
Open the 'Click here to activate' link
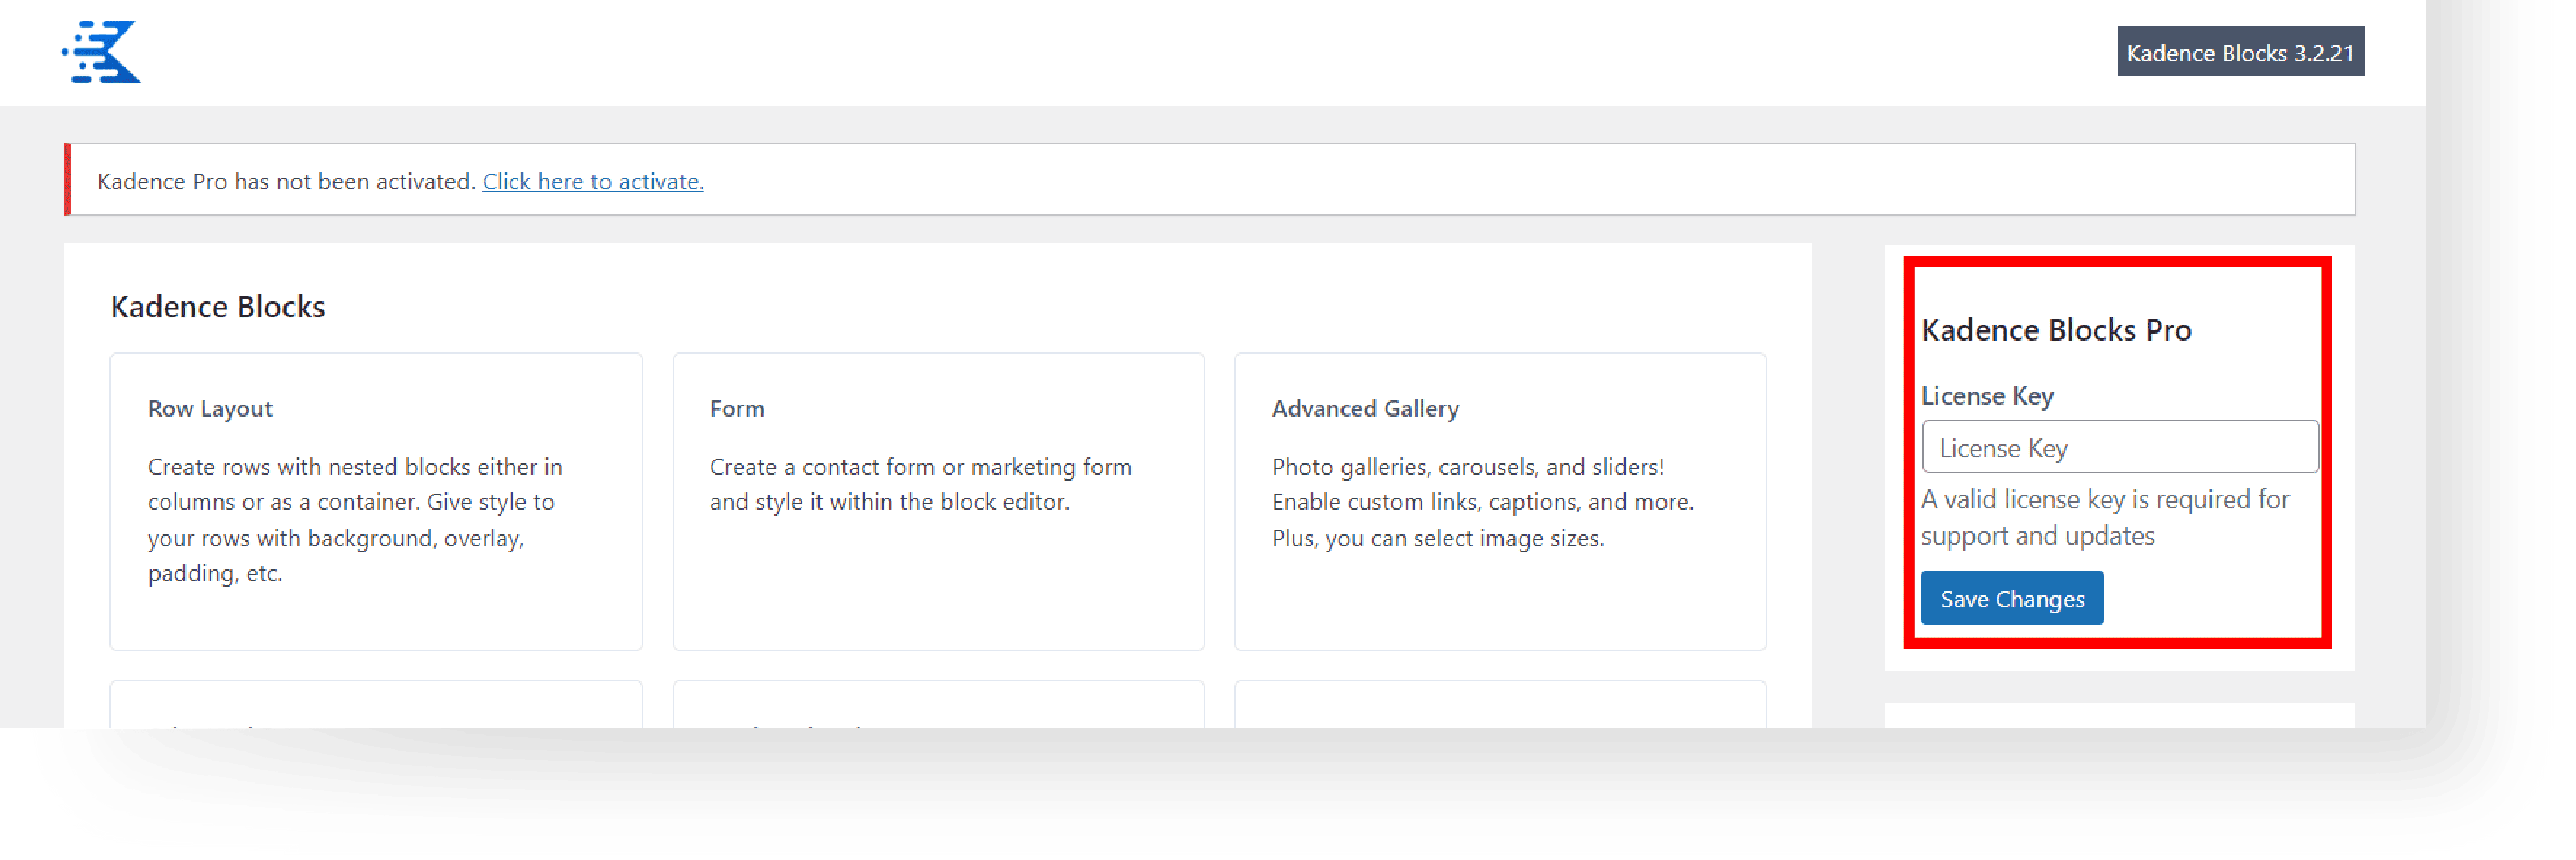click(x=593, y=181)
